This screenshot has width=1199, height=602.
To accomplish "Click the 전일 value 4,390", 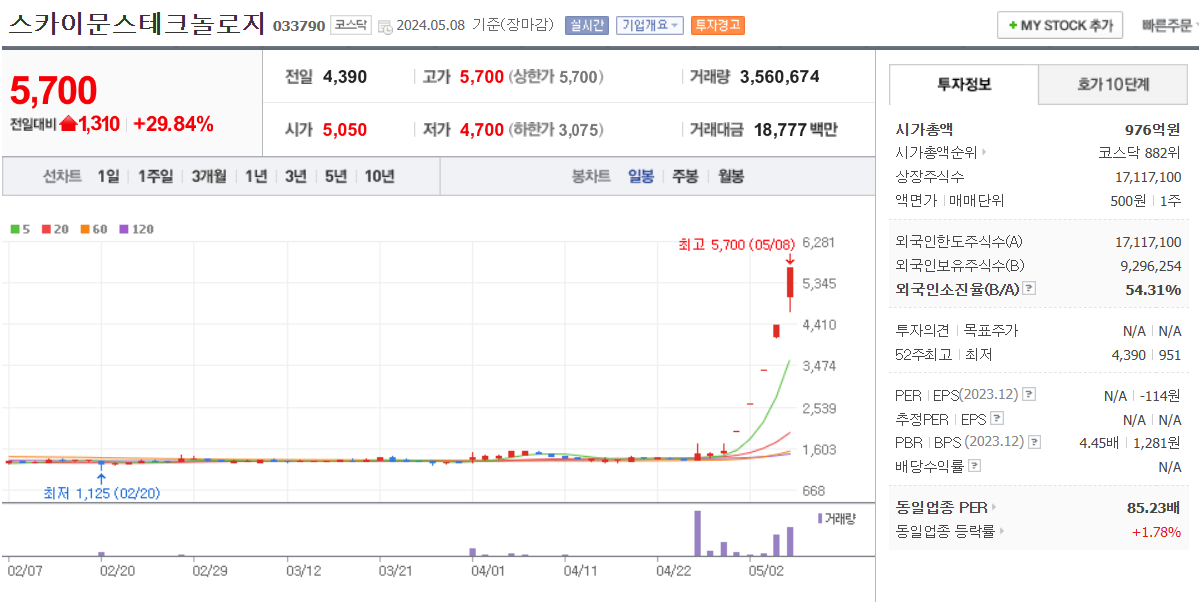I will 345,76.
